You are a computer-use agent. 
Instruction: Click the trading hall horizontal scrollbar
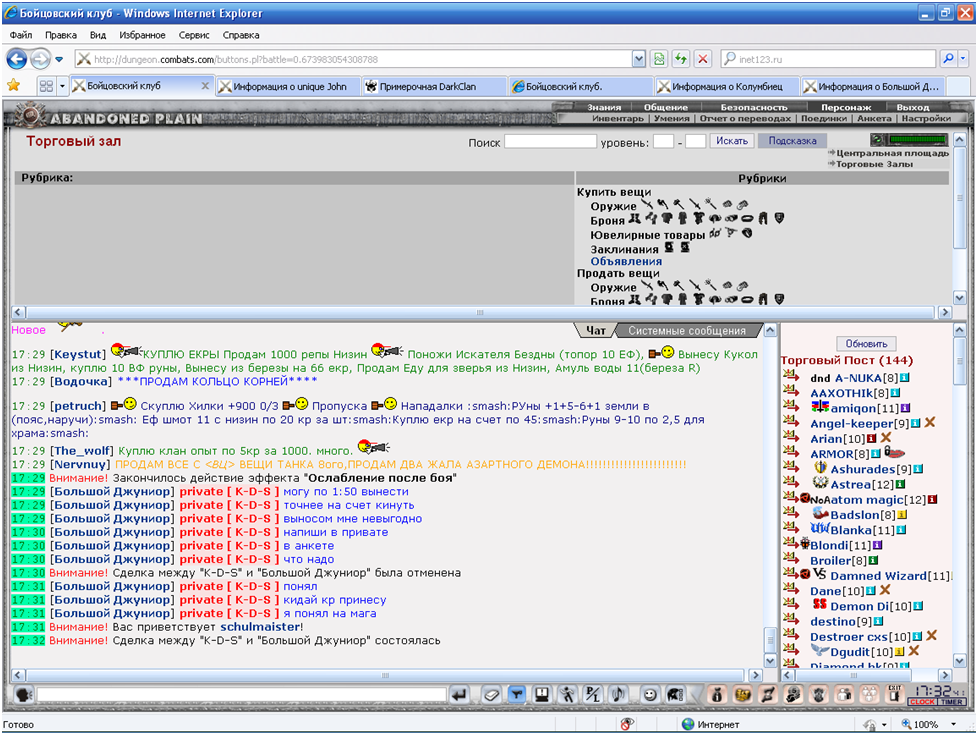(480, 312)
